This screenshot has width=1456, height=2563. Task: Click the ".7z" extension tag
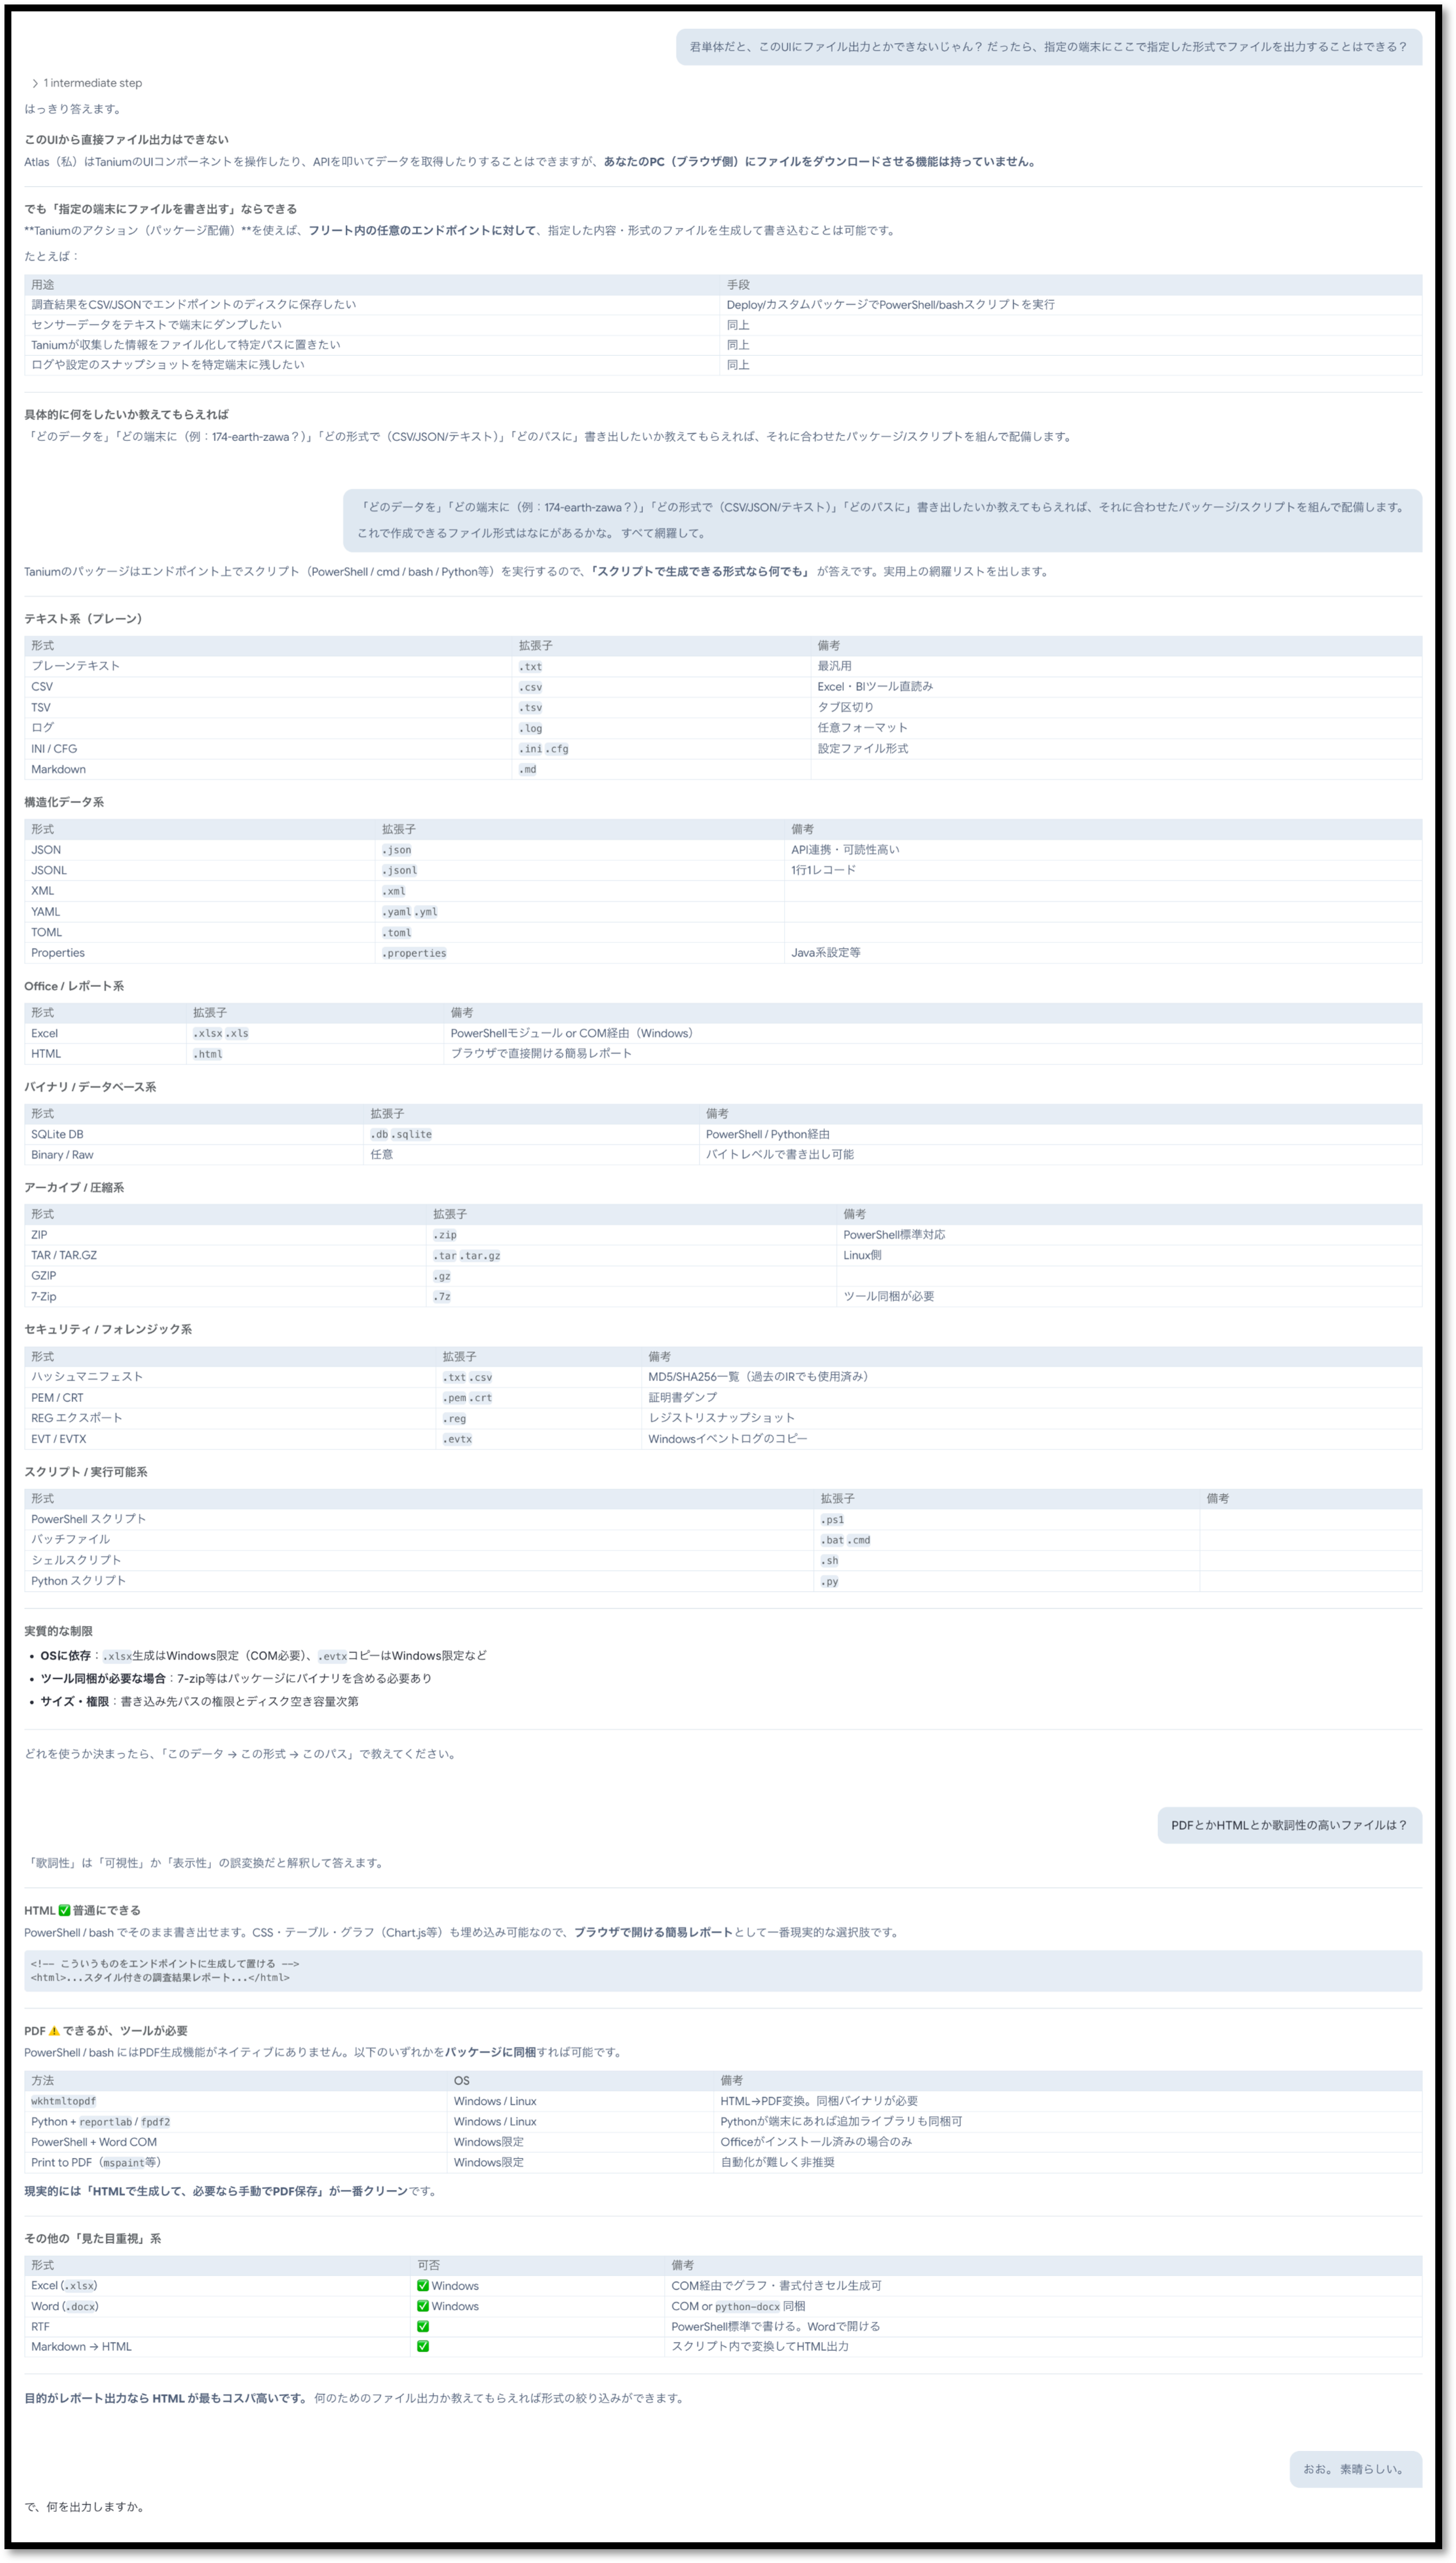click(x=442, y=1297)
